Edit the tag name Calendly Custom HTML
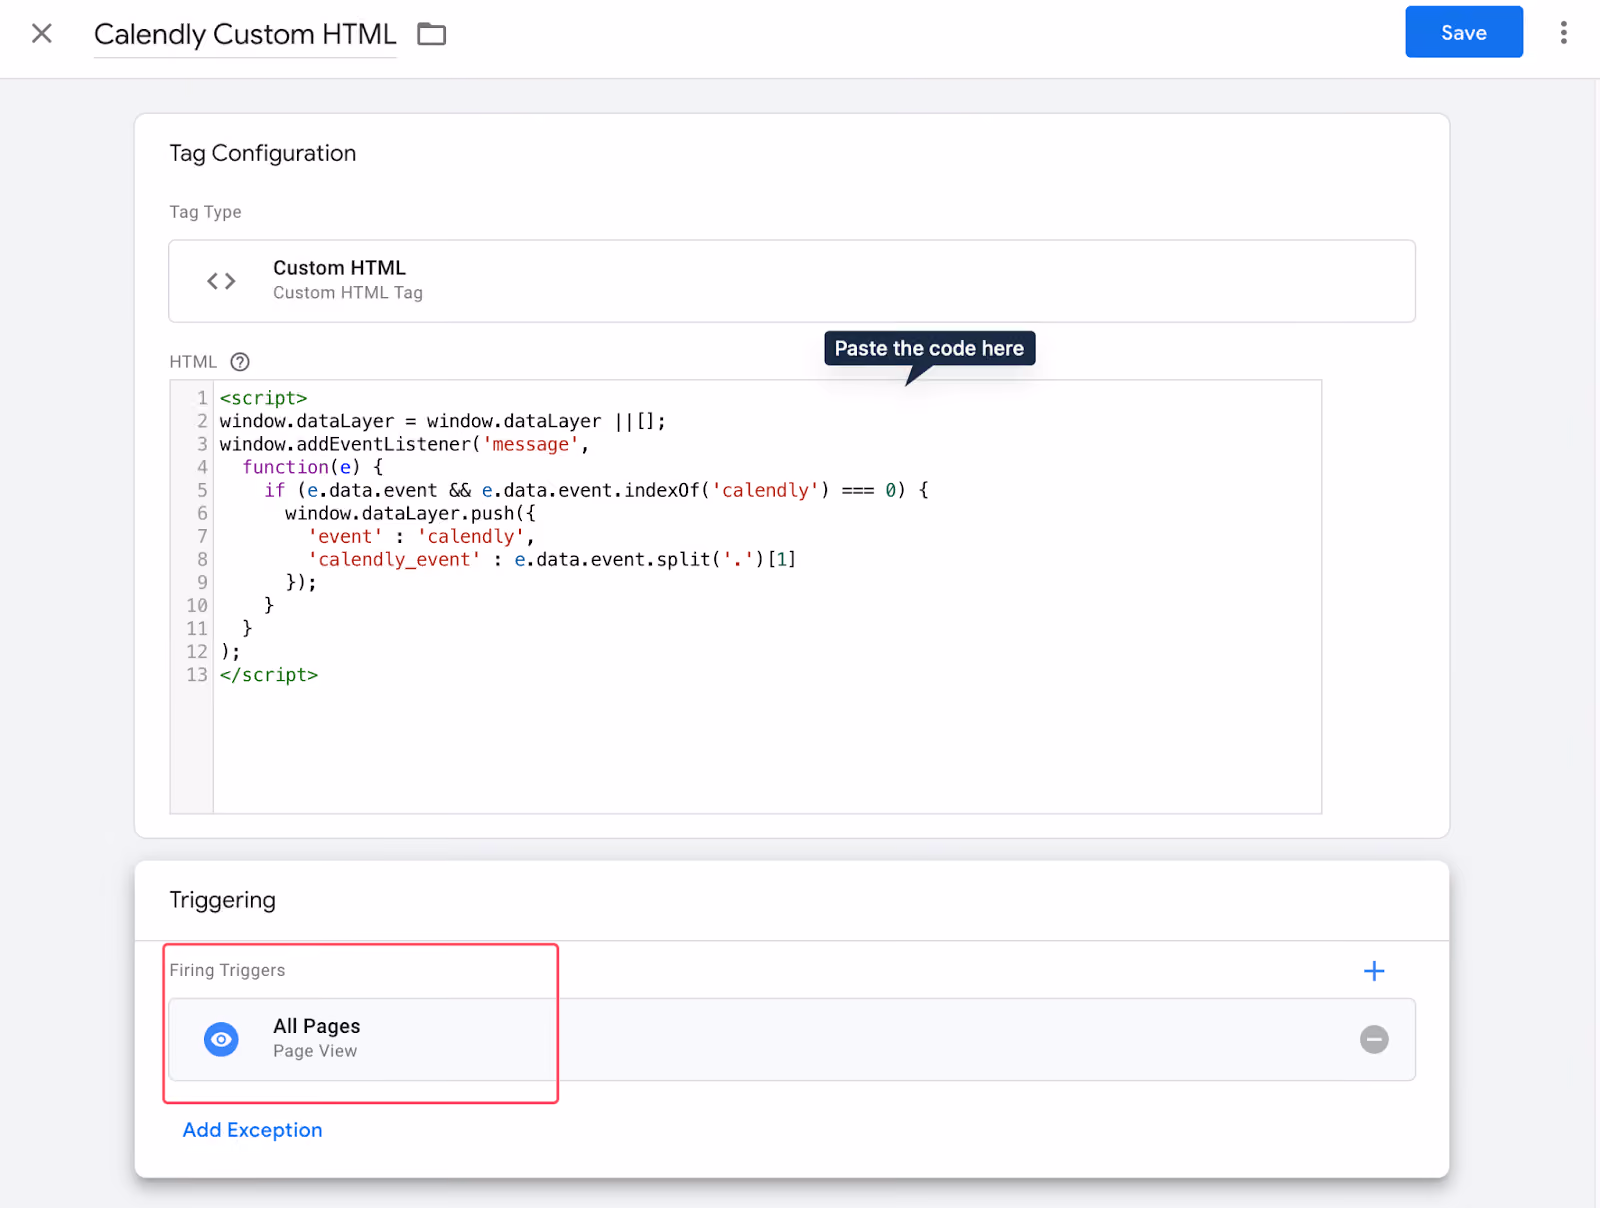This screenshot has width=1600, height=1208. [x=245, y=34]
